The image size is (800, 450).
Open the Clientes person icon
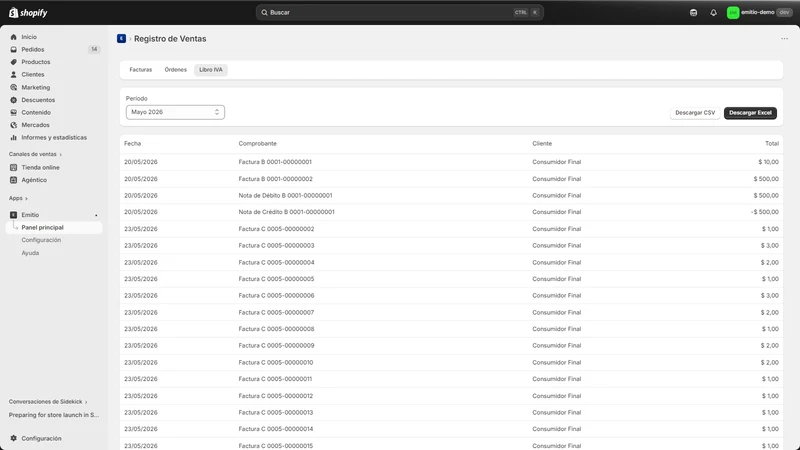14,74
